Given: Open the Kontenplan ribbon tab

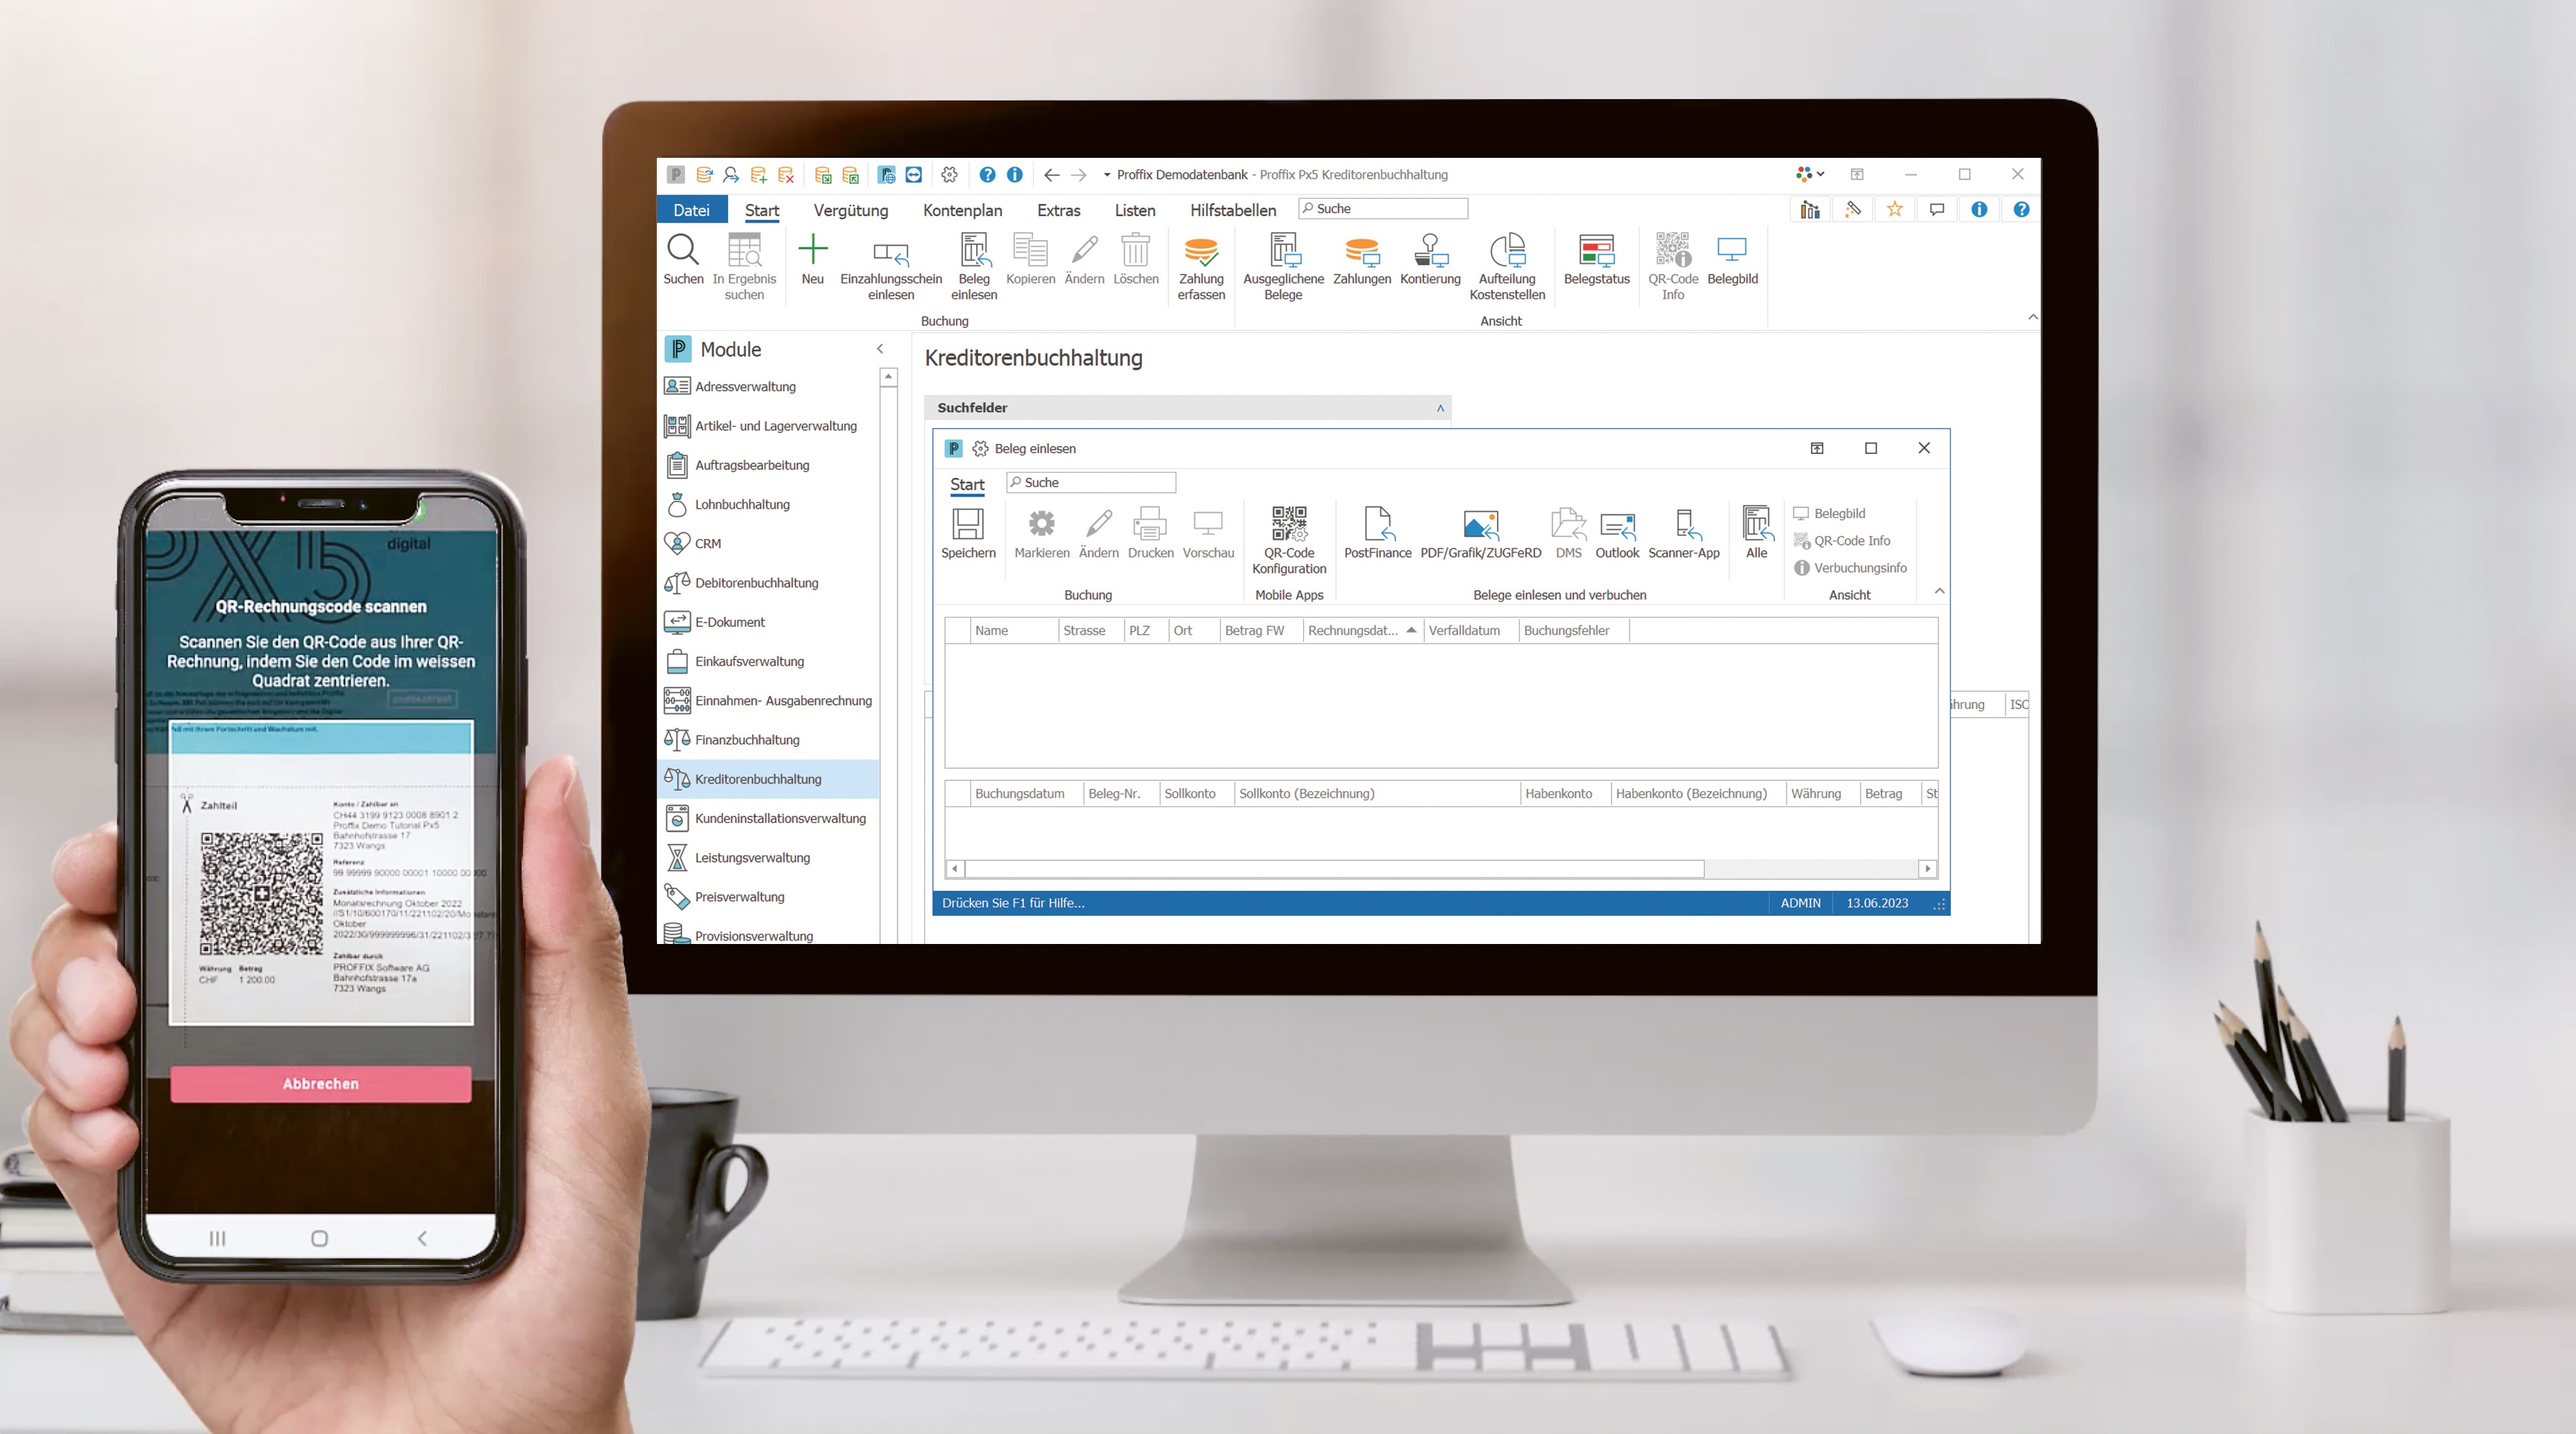Looking at the screenshot, I should coord(962,210).
